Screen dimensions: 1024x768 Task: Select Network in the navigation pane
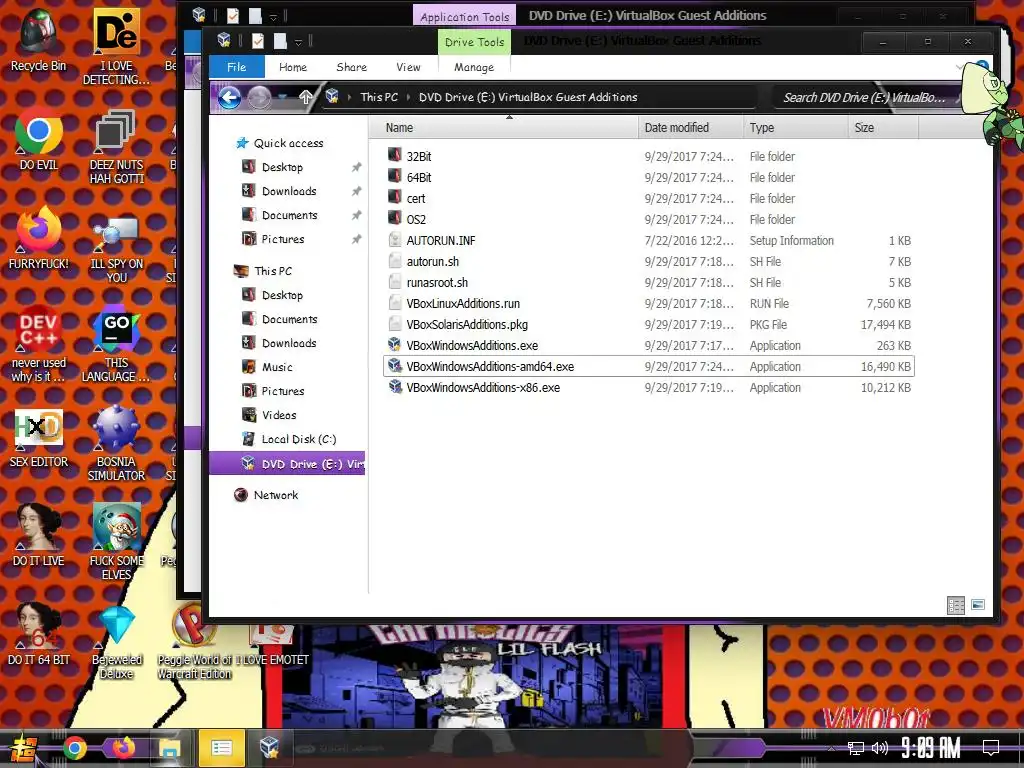[x=276, y=495]
